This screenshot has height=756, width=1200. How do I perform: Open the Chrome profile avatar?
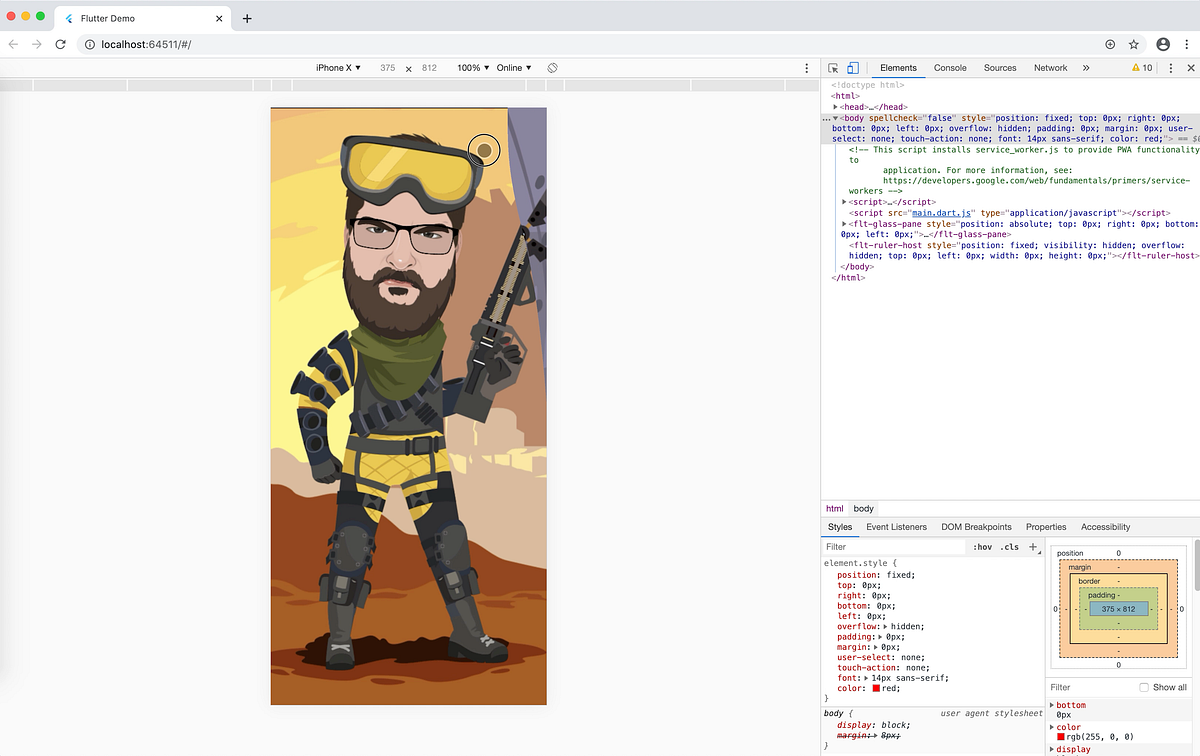[x=1163, y=44]
